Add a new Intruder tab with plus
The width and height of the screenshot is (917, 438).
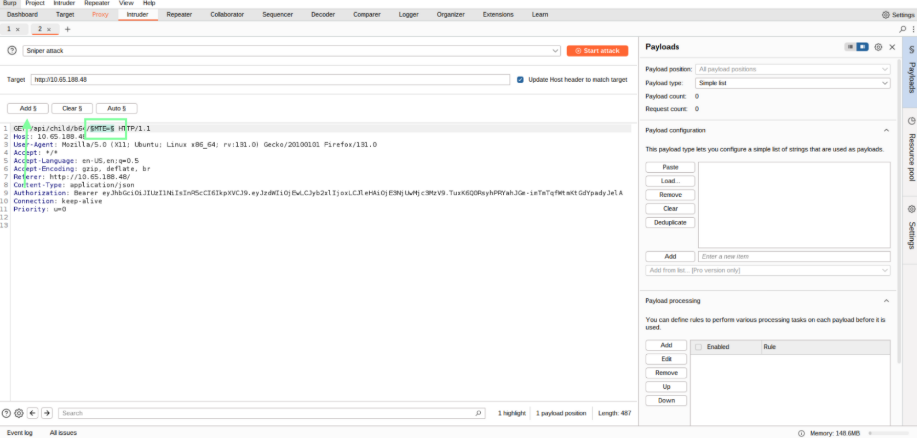(68, 29)
